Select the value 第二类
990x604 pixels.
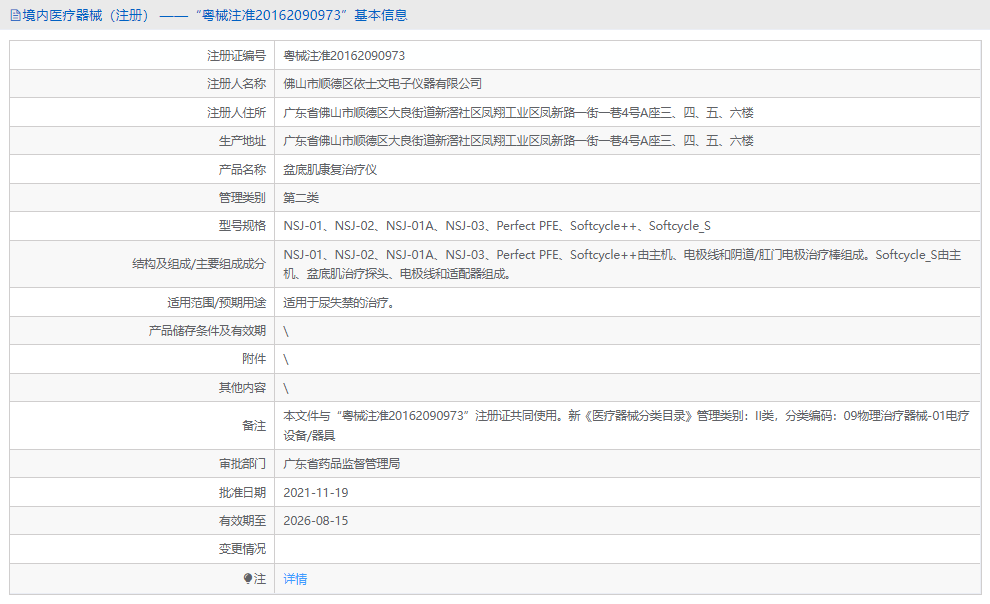pos(301,198)
